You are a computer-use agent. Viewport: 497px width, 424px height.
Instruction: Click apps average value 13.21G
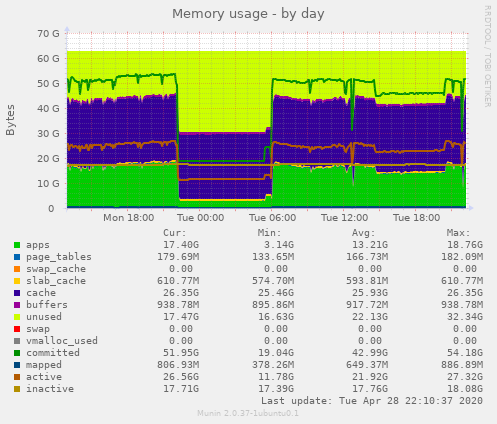coord(370,245)
